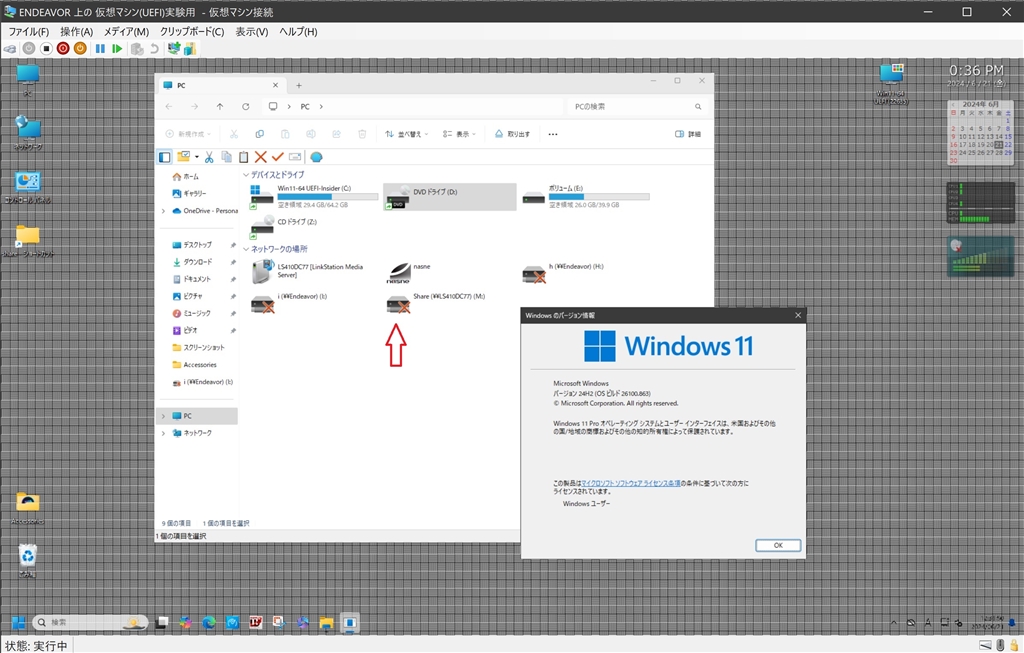This screenshot has width=1024, height=653.
Task: Select Share (¥¥LS410DC77) (M:) drive
Action: [436, 303]
